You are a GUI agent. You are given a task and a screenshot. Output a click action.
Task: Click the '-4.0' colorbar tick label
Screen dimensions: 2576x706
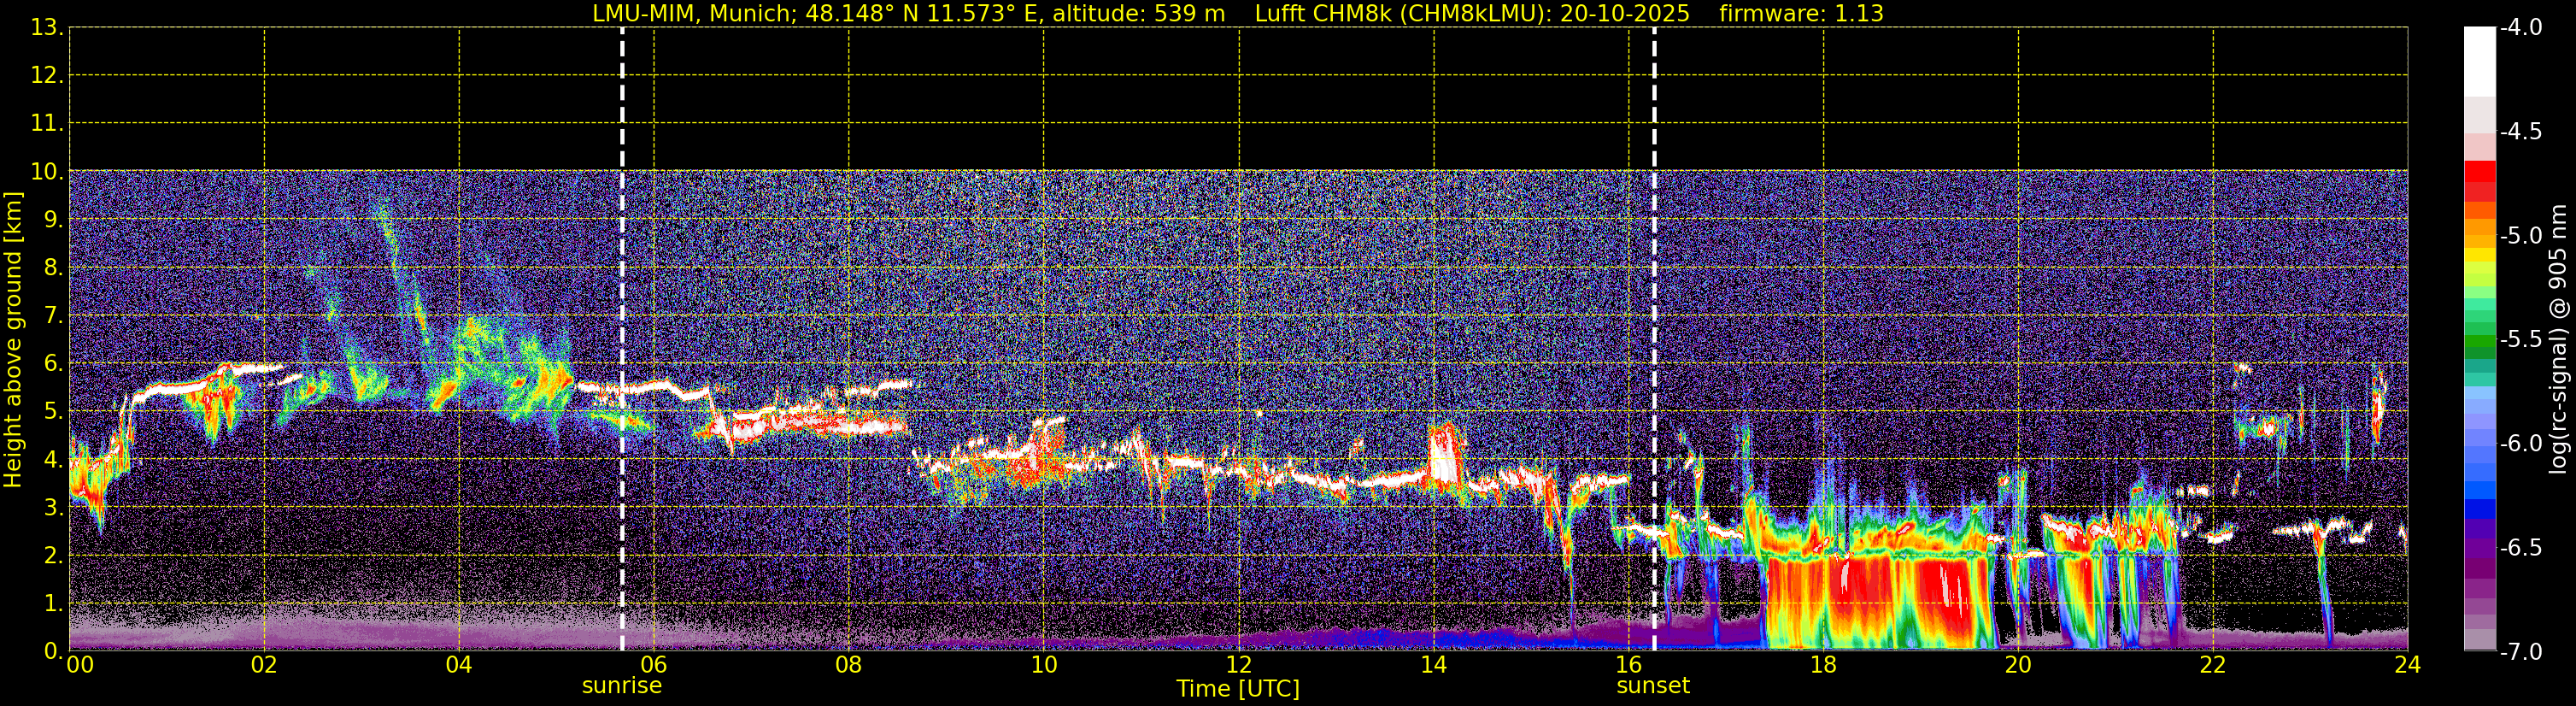[x=2521, y=28]
